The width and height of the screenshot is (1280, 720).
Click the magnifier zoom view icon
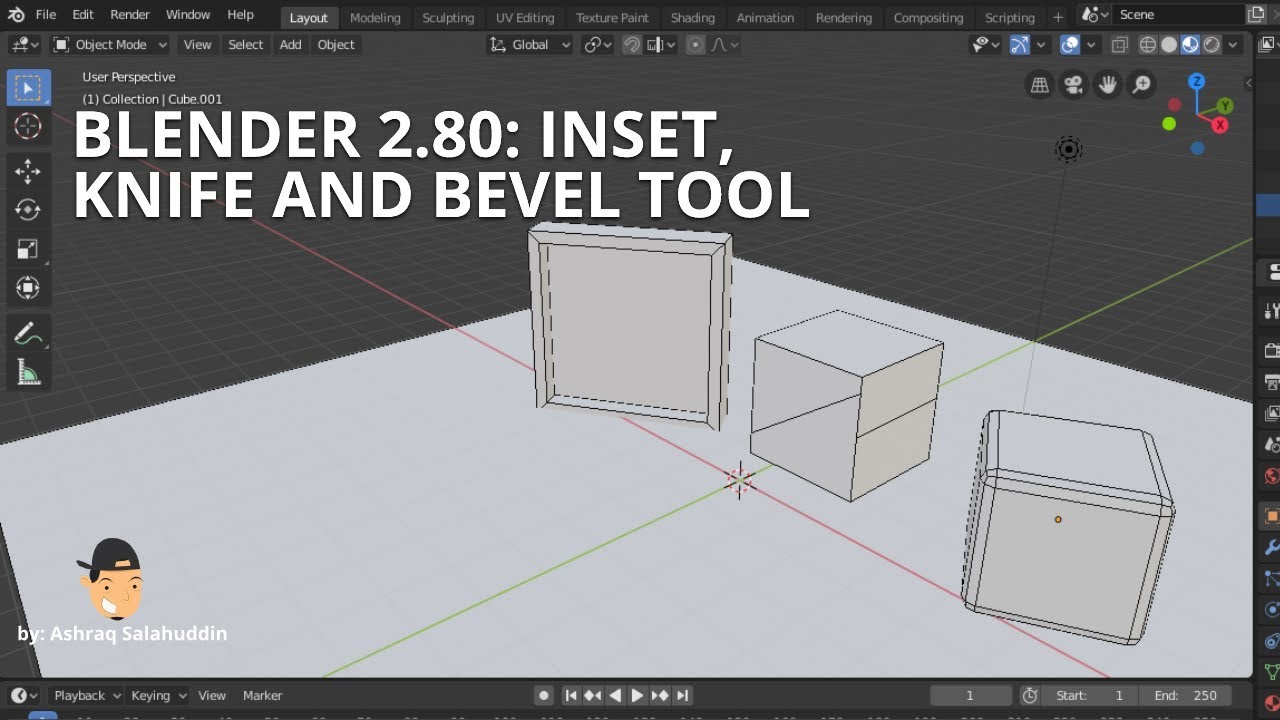click(x=1141, y=85)
